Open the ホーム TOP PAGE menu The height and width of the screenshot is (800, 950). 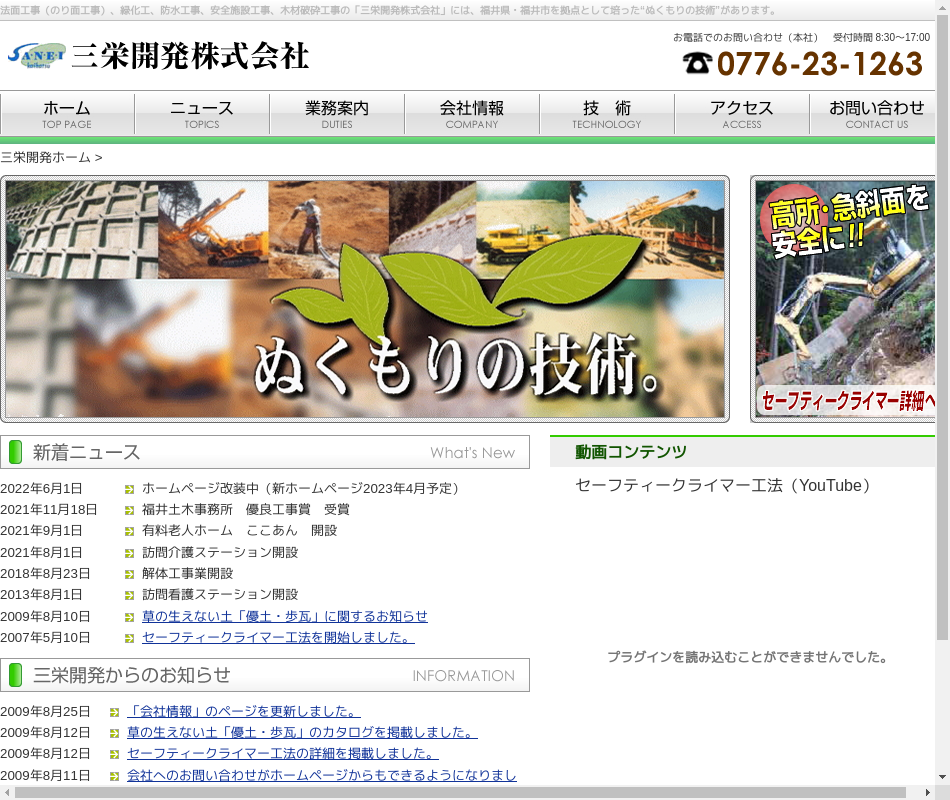pos(67,114)
